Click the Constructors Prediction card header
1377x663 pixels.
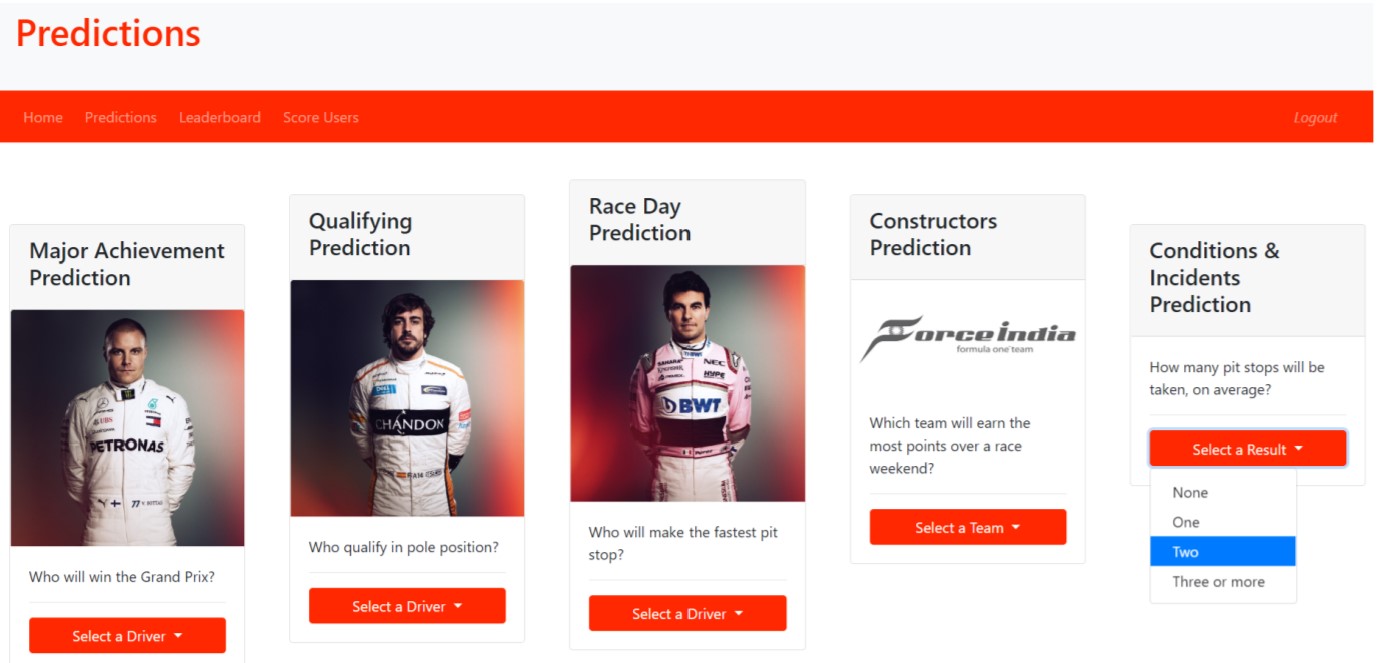coord(967,237)
